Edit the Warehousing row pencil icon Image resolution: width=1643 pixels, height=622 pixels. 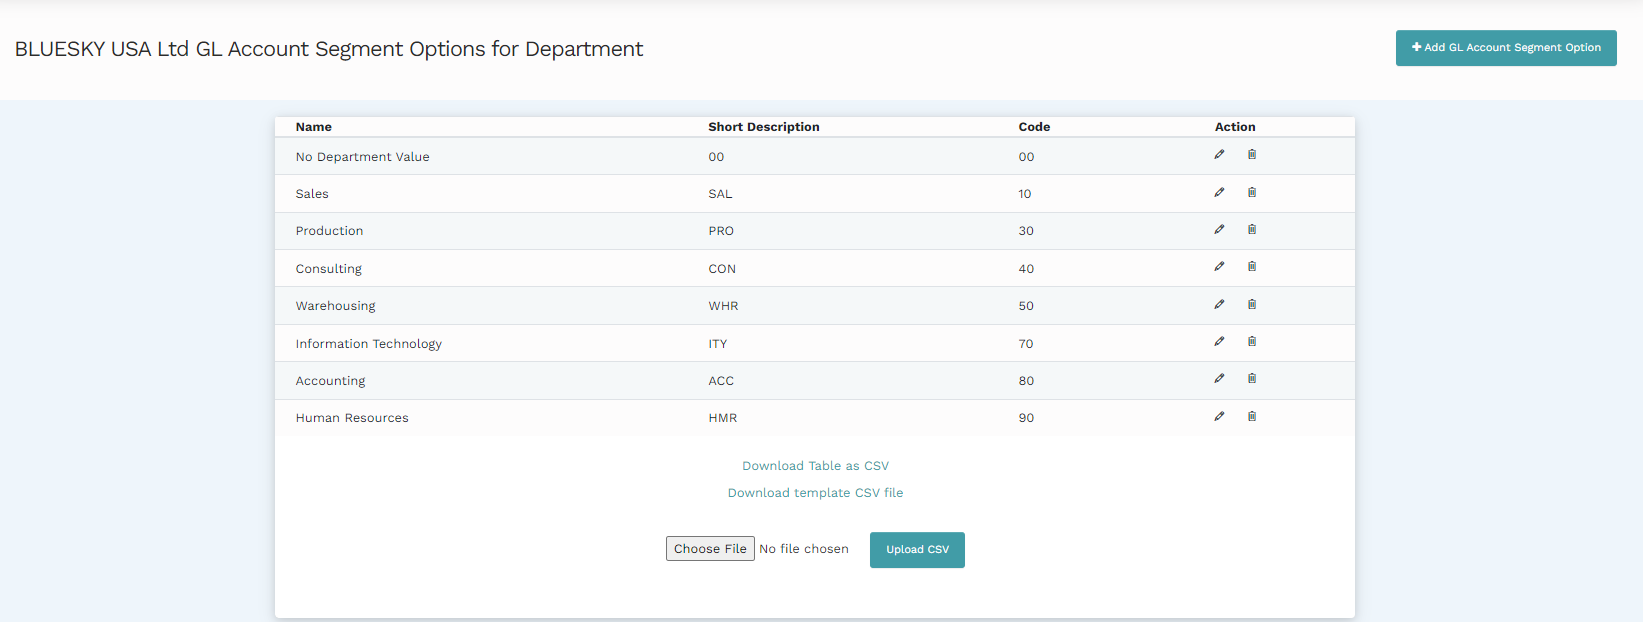pos(1219,304)
